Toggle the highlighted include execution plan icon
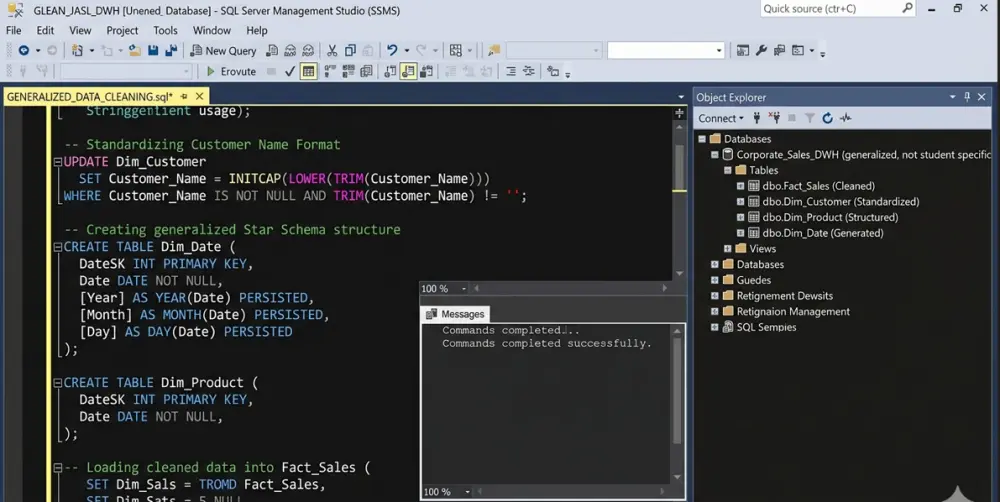 (x=408, y=71)
